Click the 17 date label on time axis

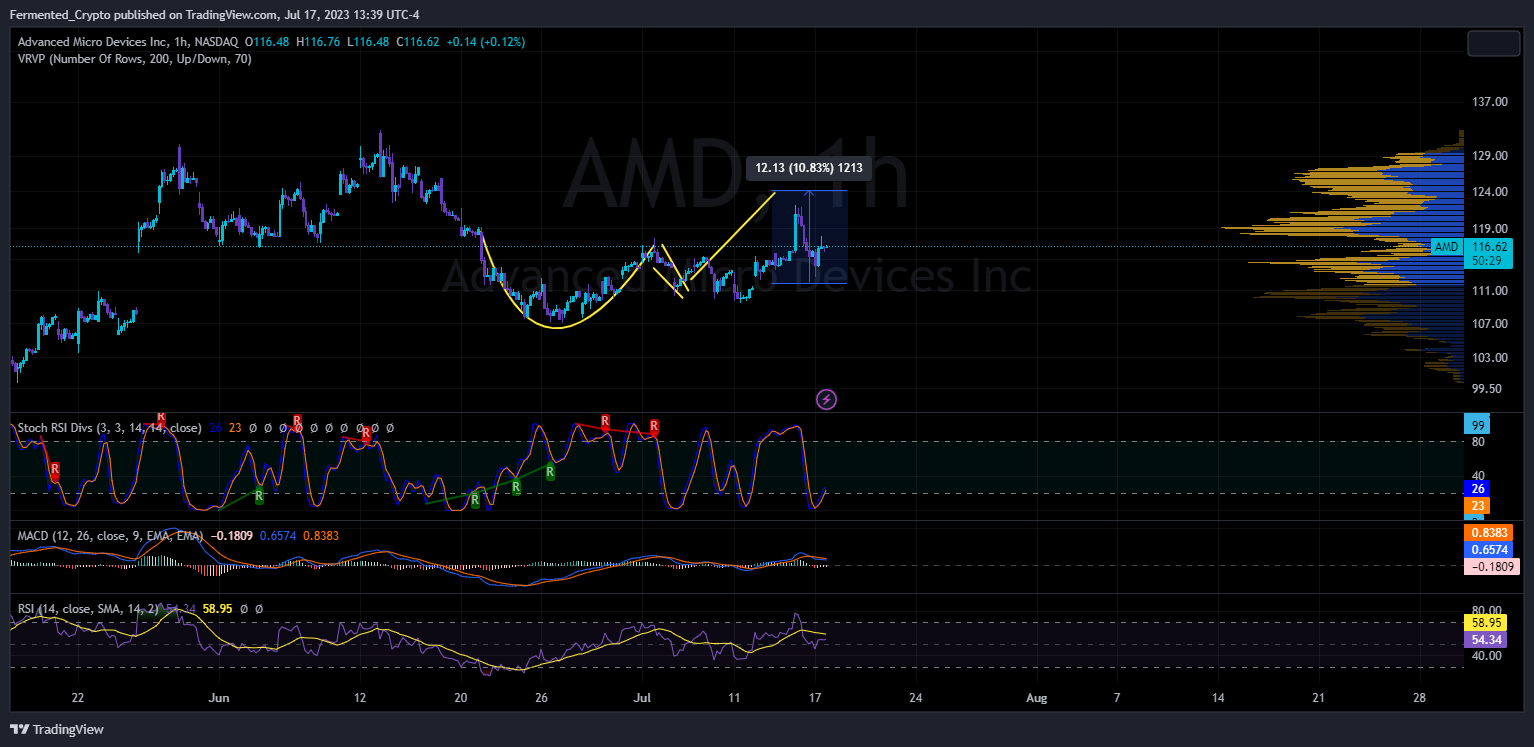point(816,697)
